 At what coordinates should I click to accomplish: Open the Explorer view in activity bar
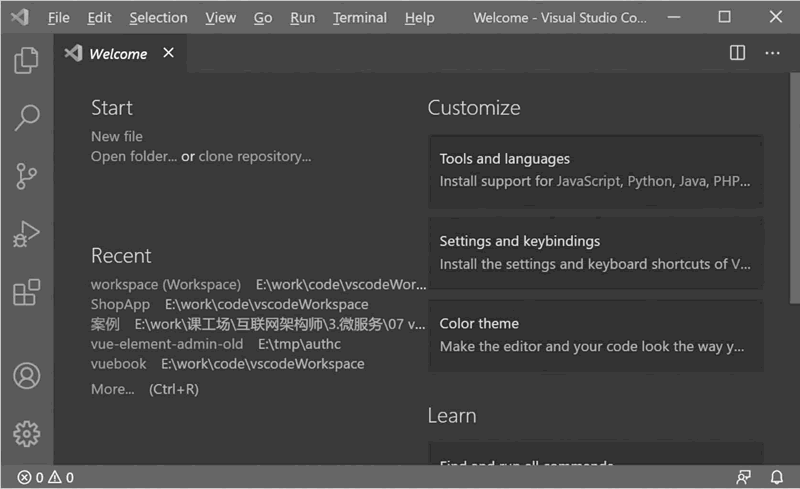coord(27,60)
